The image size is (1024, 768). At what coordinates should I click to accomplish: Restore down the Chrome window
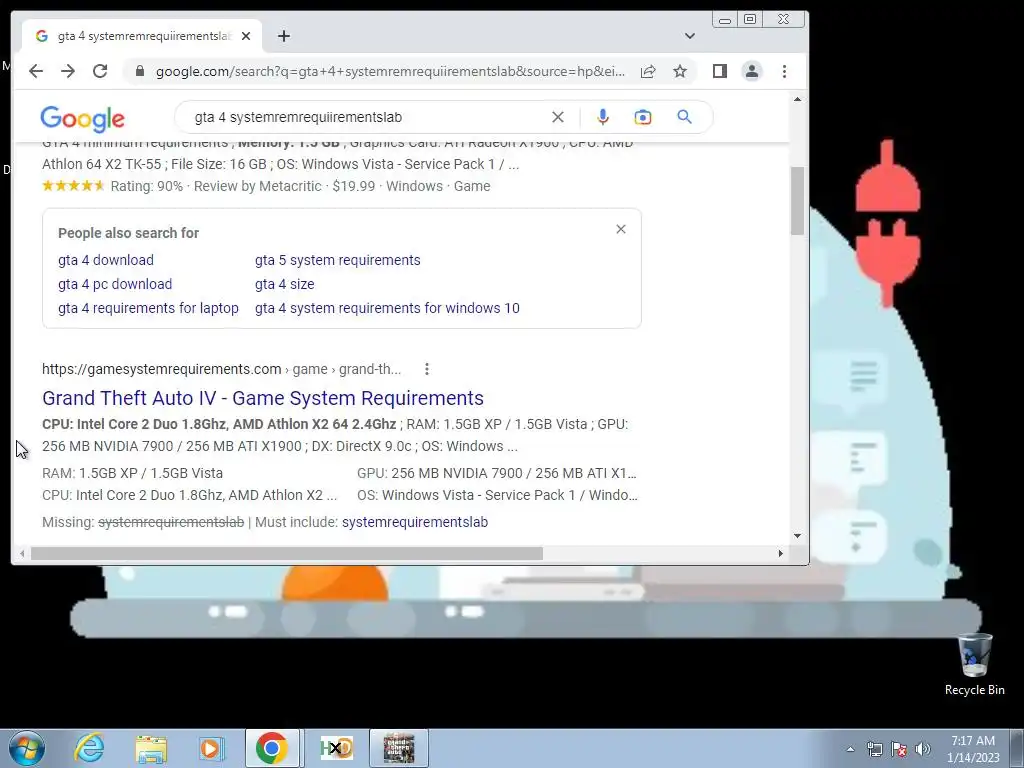pos(750,20)
